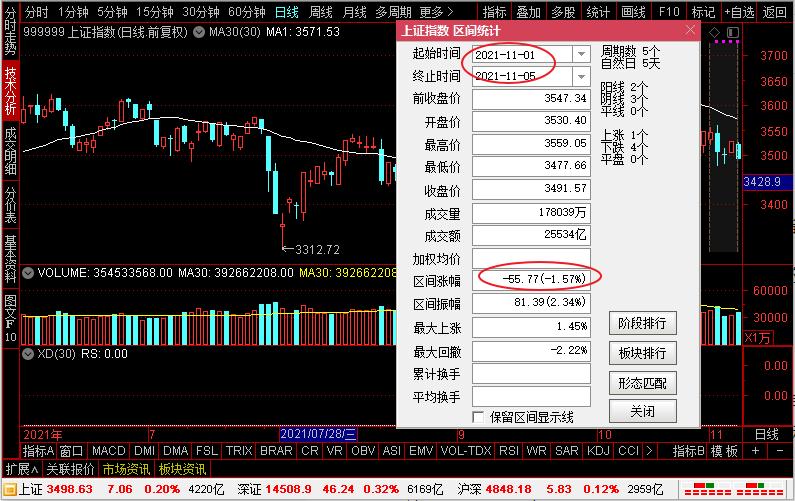Expand the 更多 periods menu
Viewport: 795px width, 501px height.
[x=436, y=11]
